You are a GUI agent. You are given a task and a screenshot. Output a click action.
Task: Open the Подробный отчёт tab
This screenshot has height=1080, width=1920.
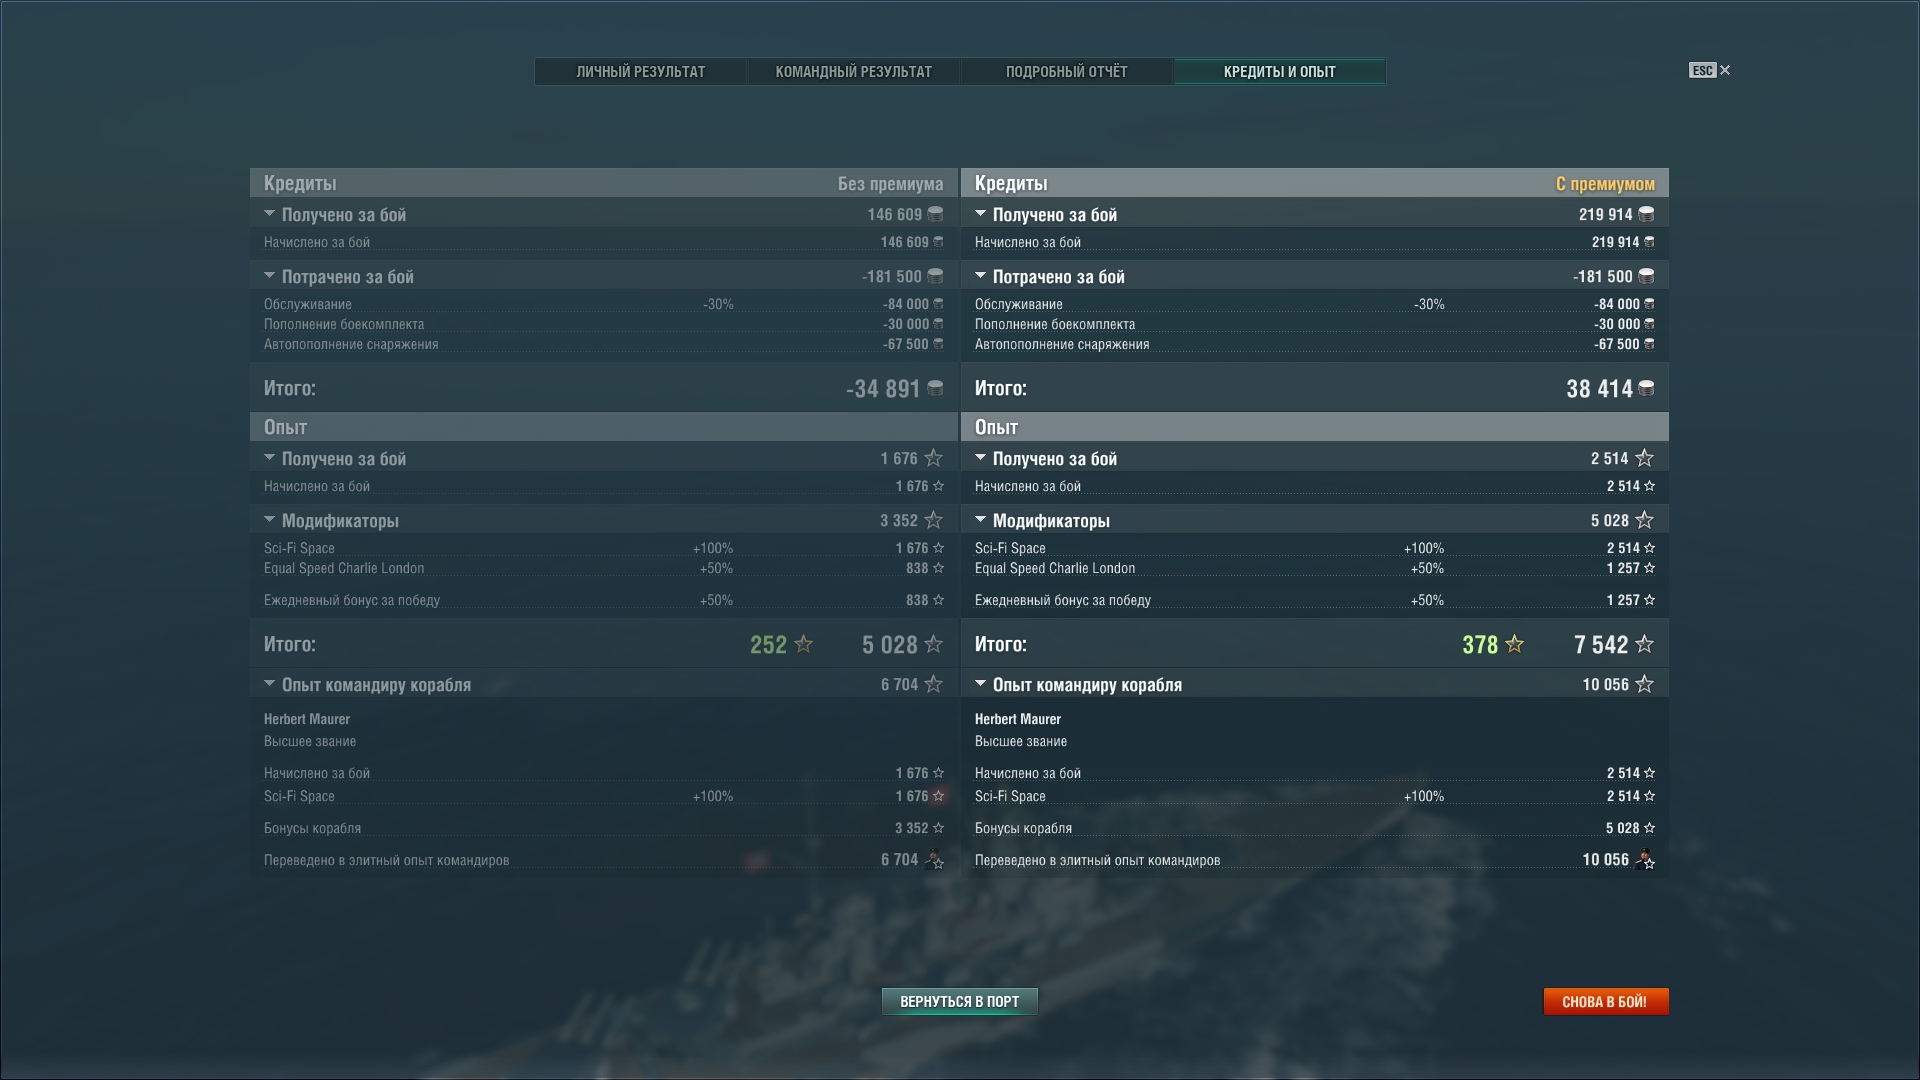pyautogui.click(x=1066, y=72)
